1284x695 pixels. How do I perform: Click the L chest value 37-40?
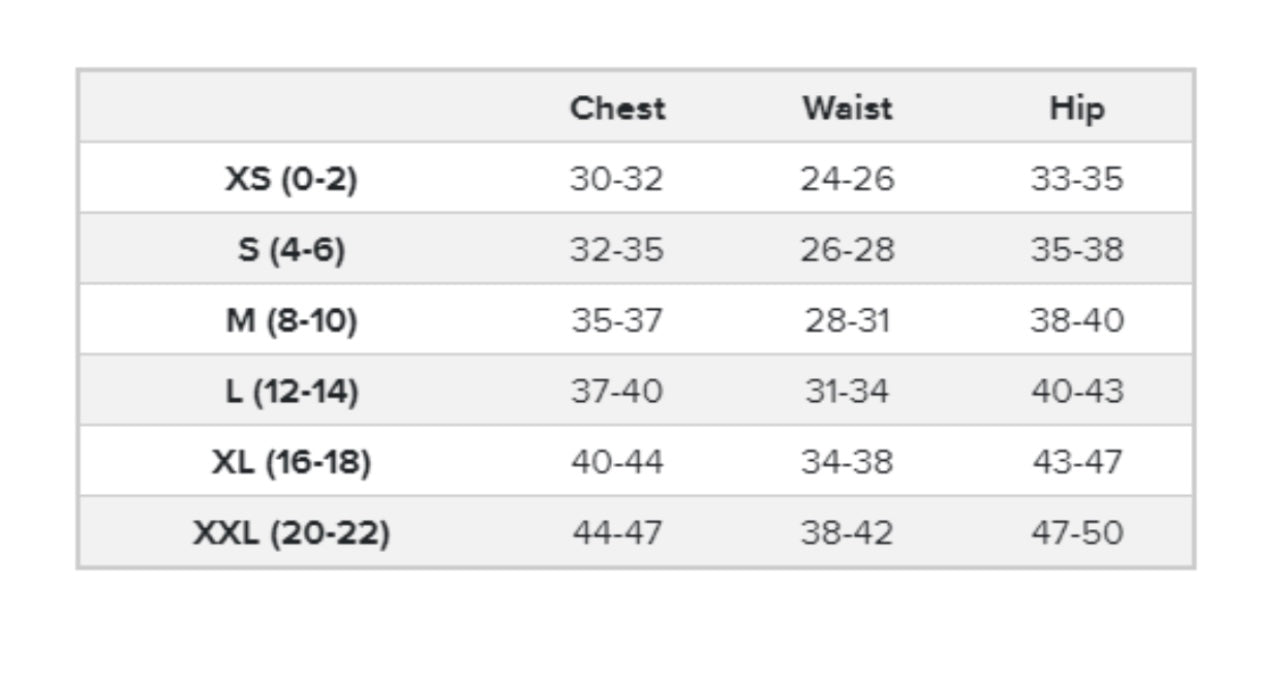(x=617, y=391)
